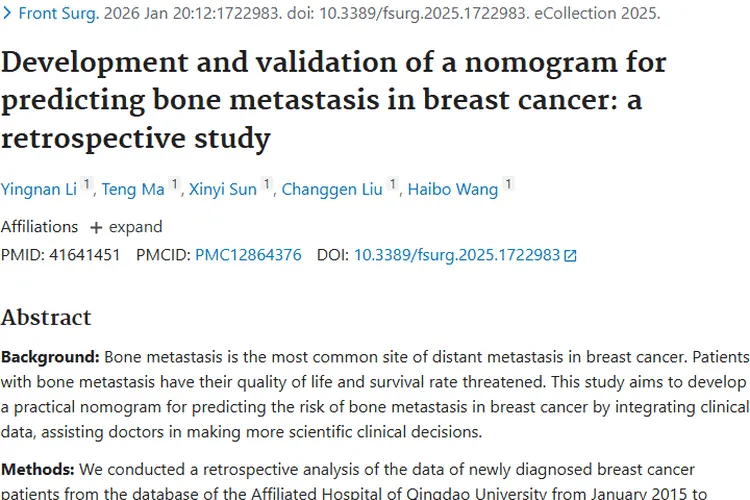Viewport: 750px width, 500px height.
Task: Click the Abstract section heading
Action: pos(46,317)
